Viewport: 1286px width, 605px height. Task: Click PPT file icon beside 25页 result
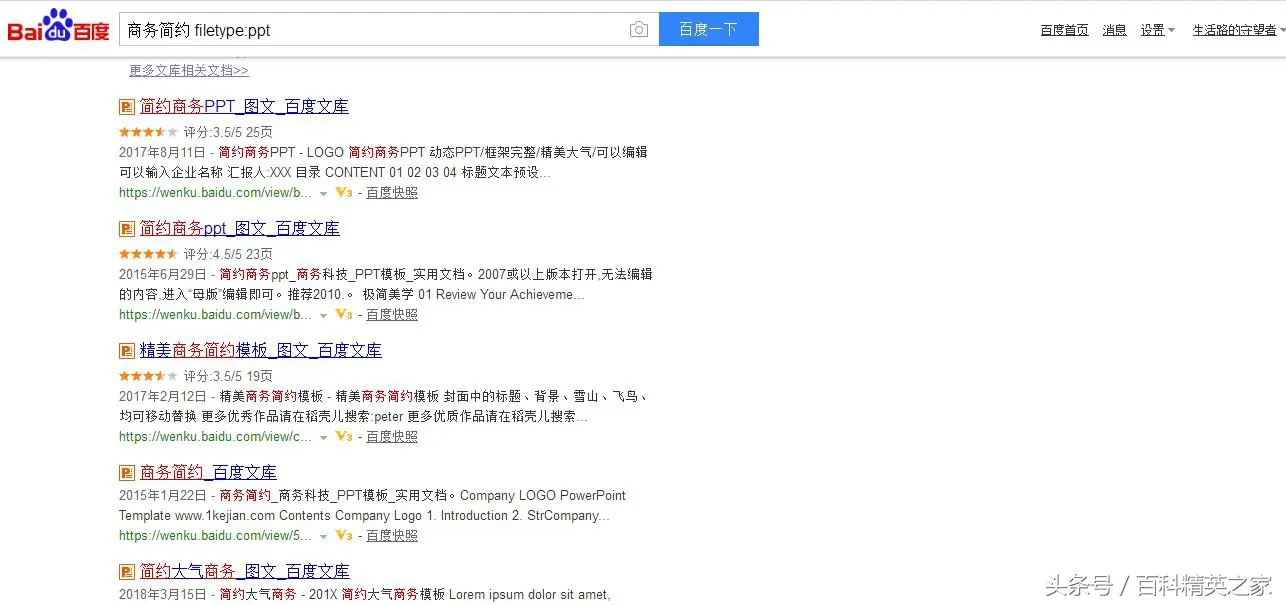pyautogui.click(x=127, y=107)
